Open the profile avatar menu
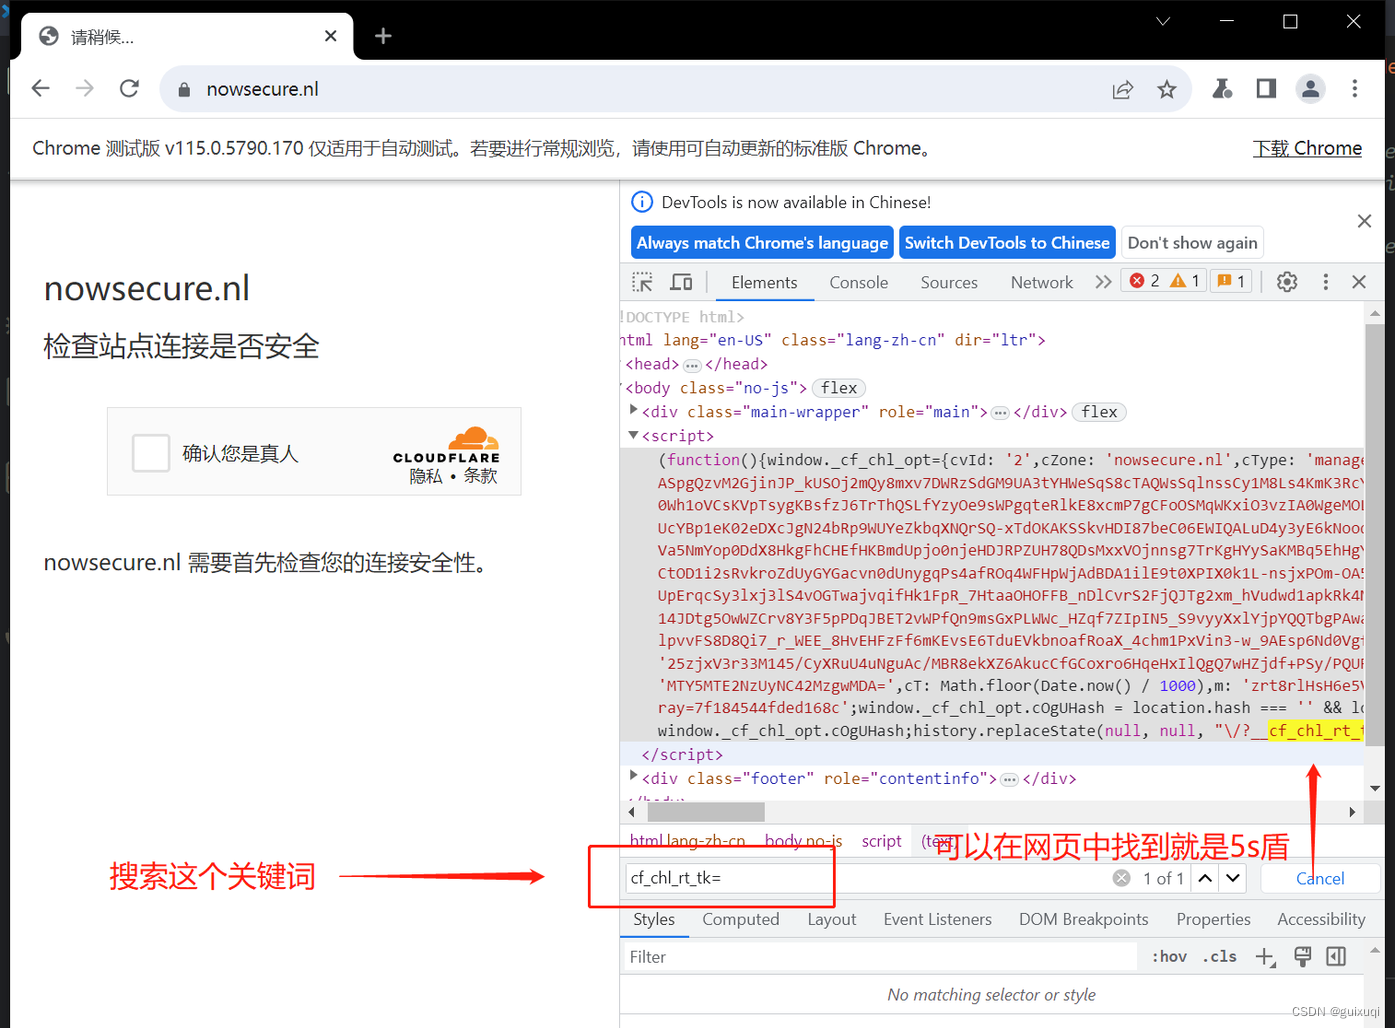This screenshot has width=1395, height=1028. 1310,89
